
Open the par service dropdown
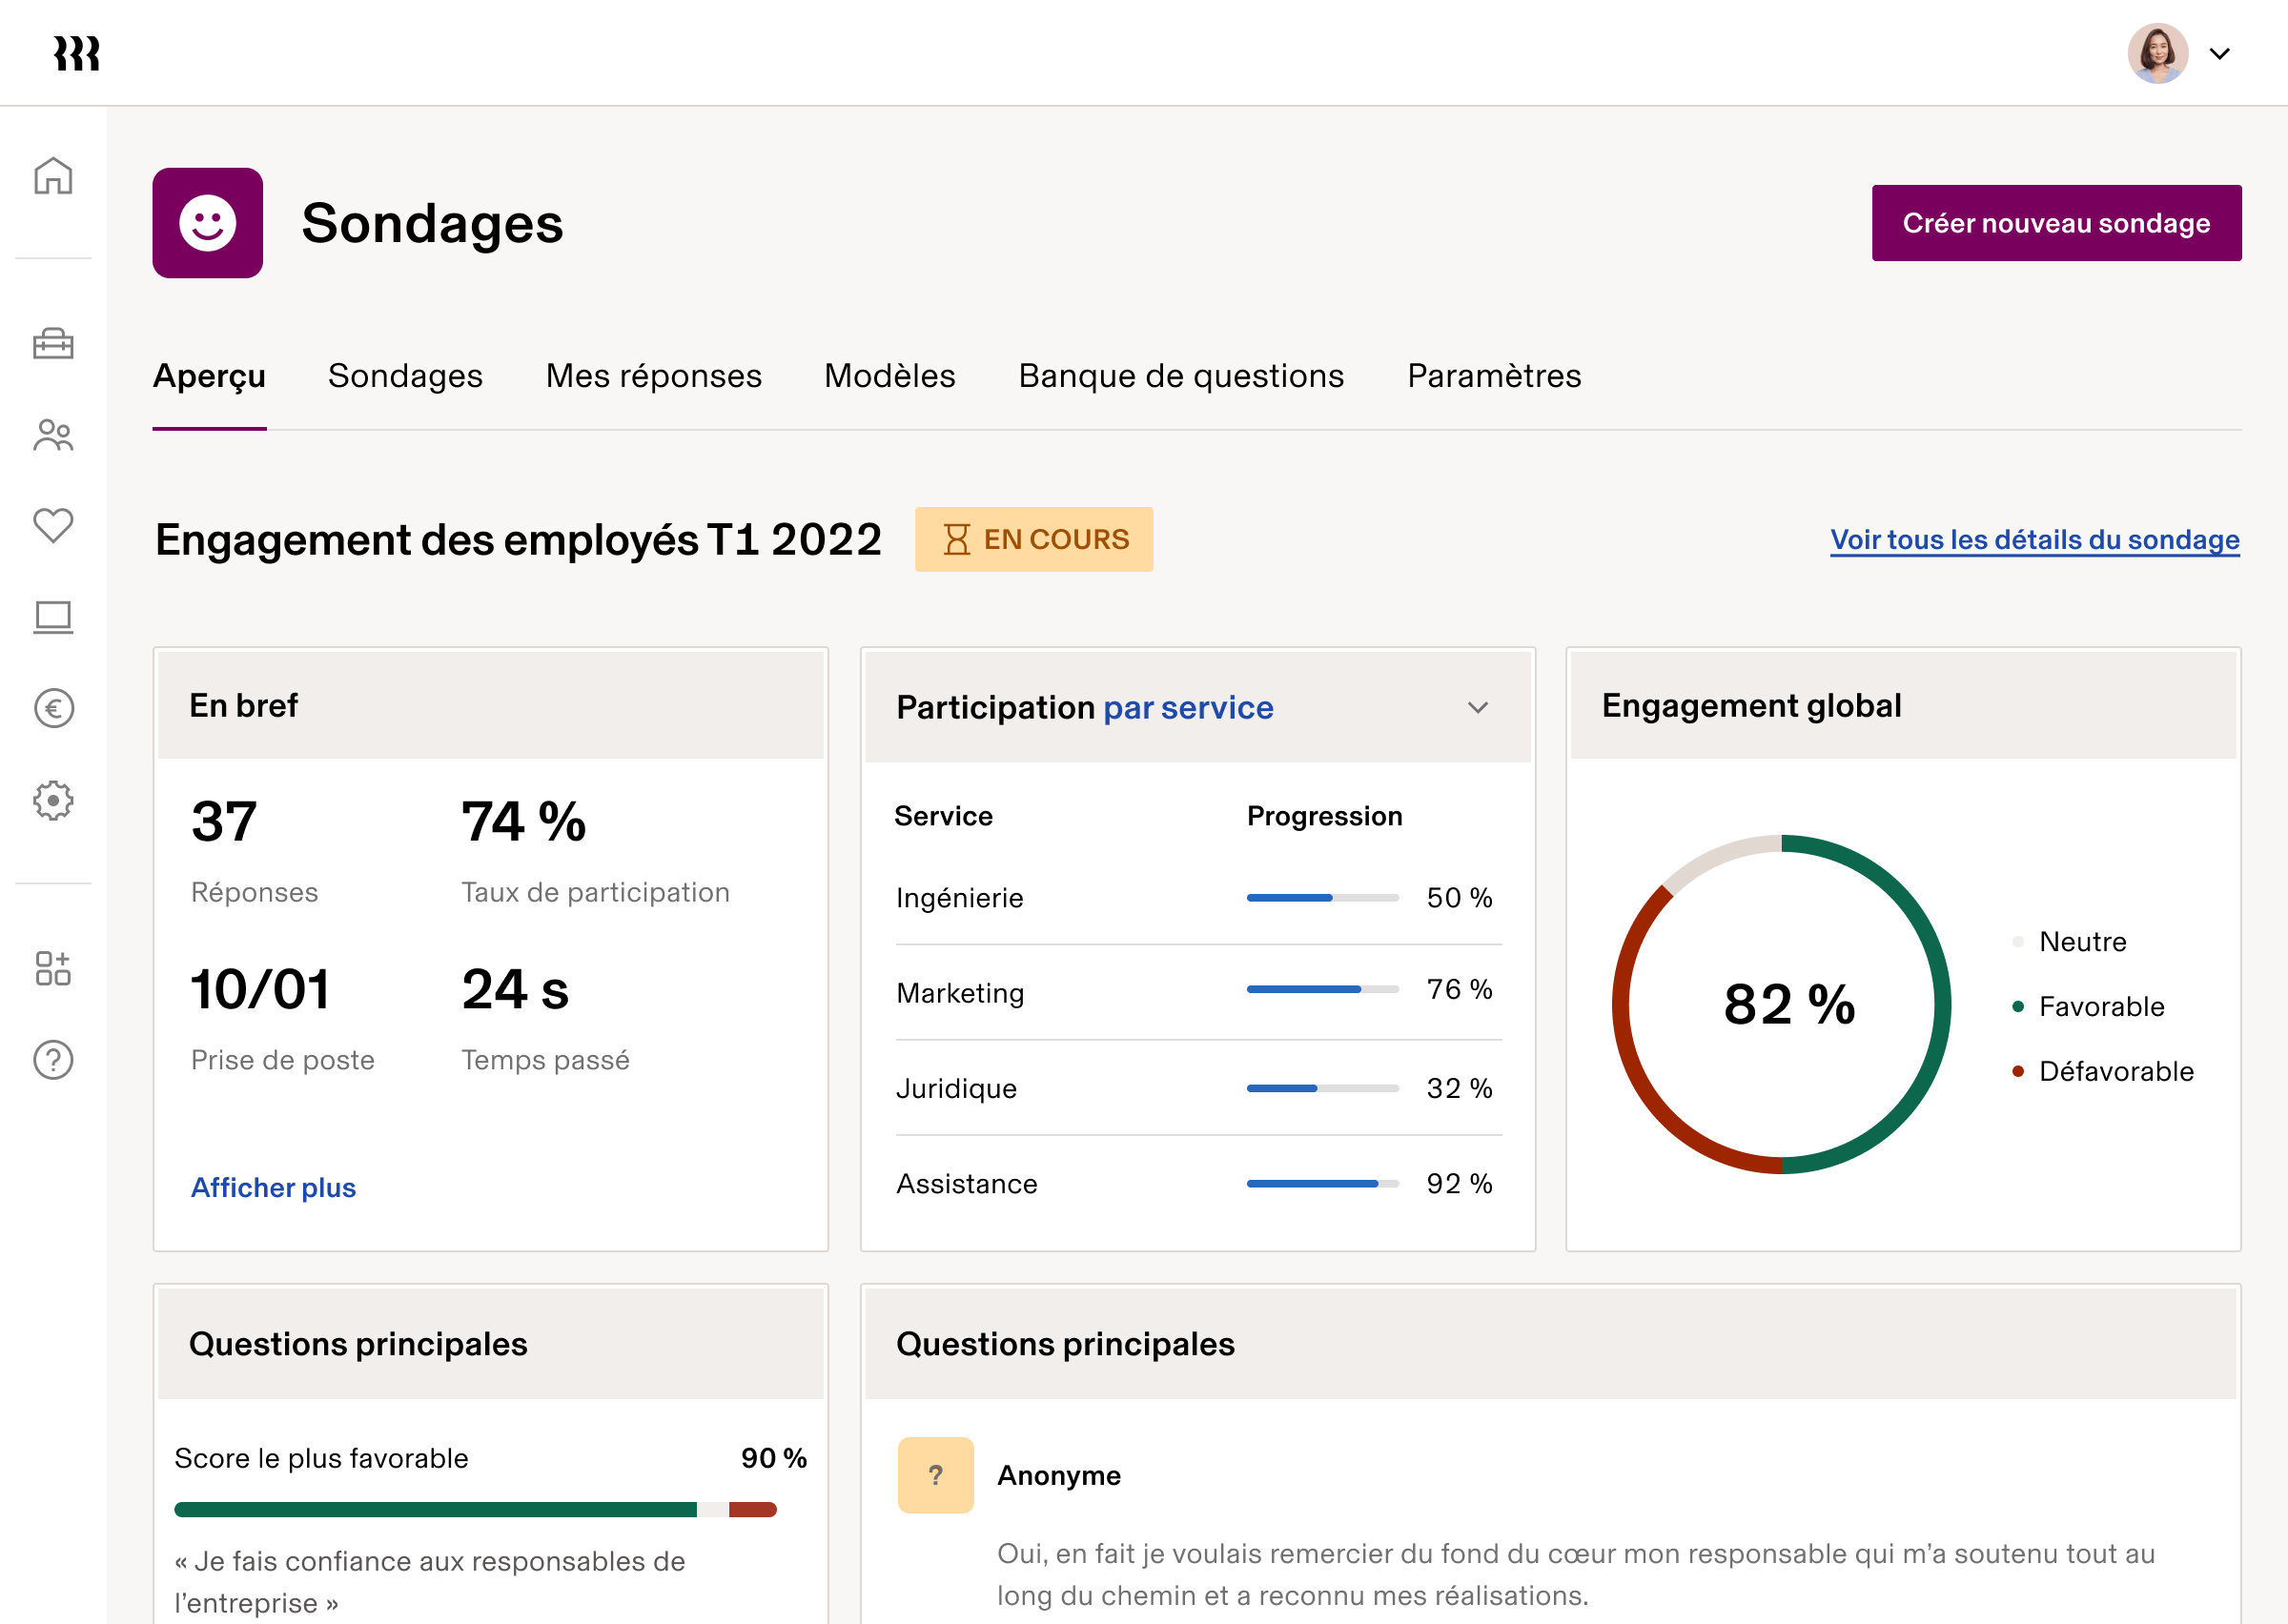tap(1188, 707)
